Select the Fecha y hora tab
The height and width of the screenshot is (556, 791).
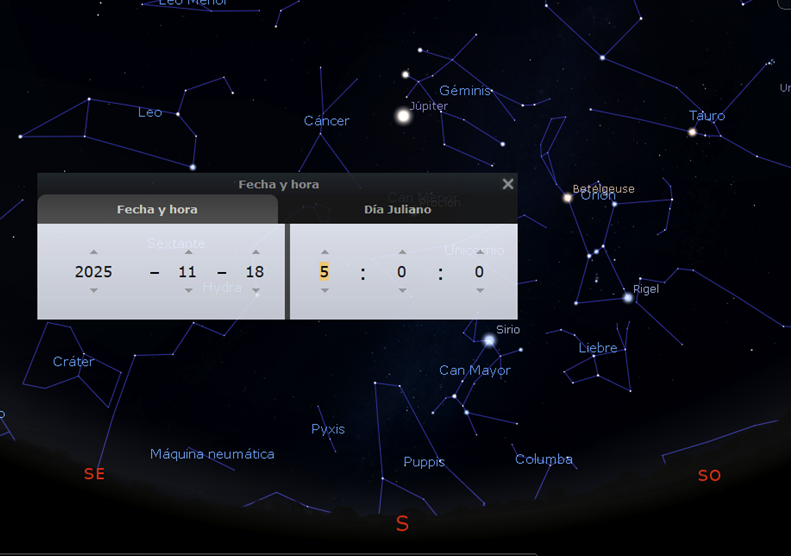(x=157, y=210)
